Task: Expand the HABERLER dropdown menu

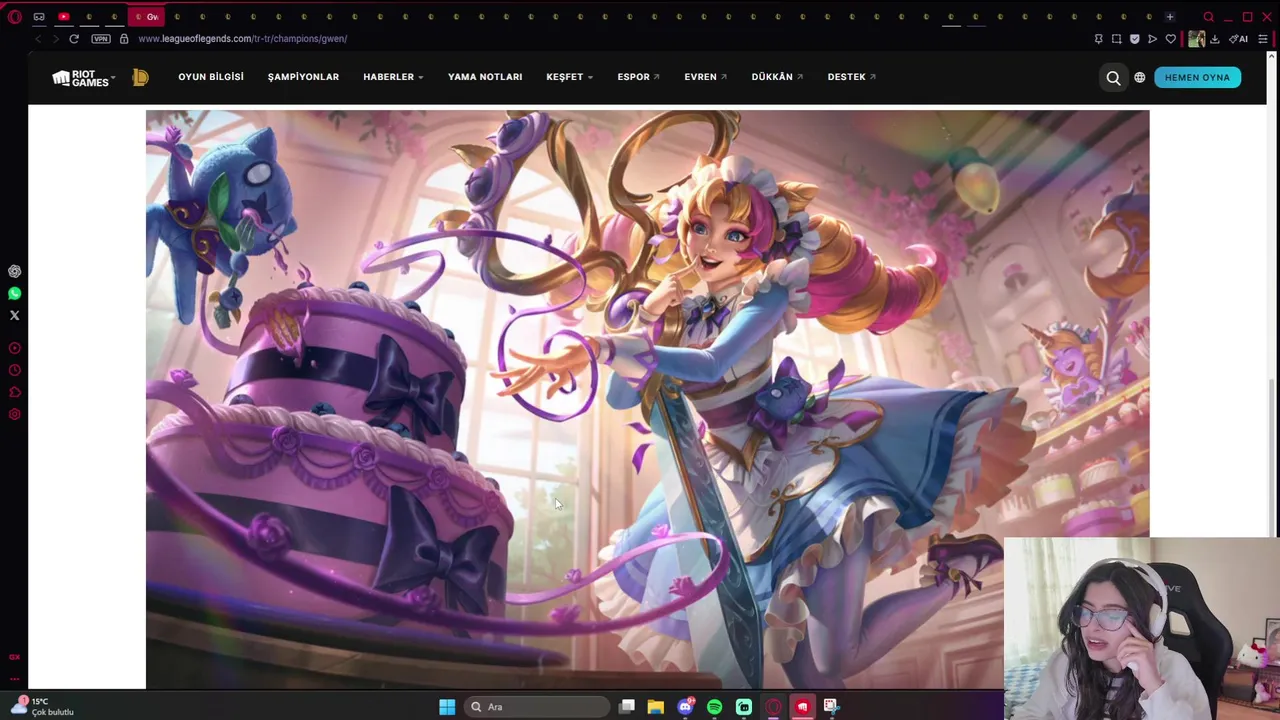Action: coord(393,77)
